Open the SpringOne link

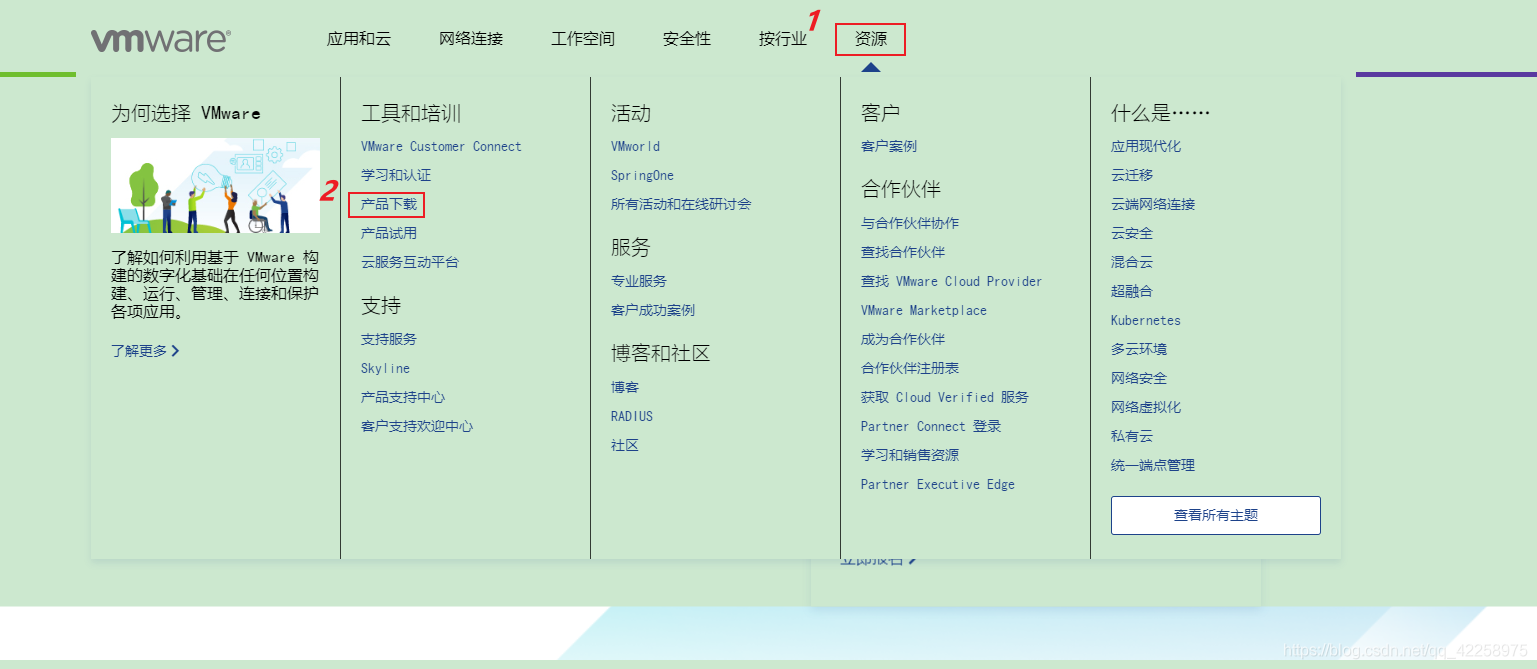(642, 175)
